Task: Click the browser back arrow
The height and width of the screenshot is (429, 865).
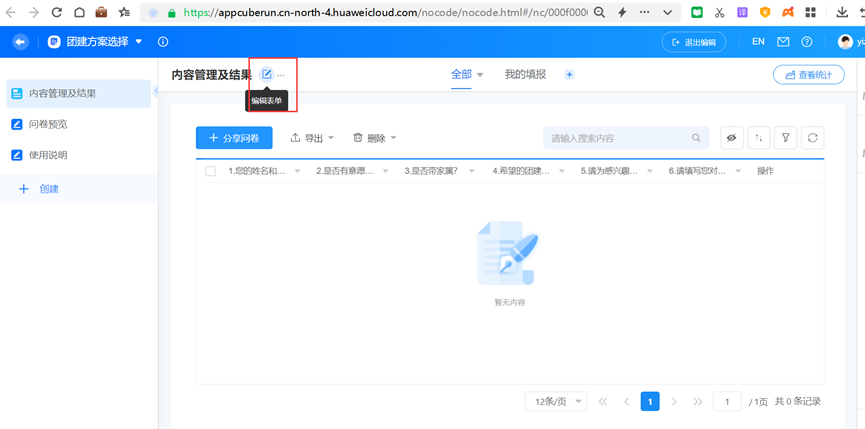Action: (x=10, y=13)
